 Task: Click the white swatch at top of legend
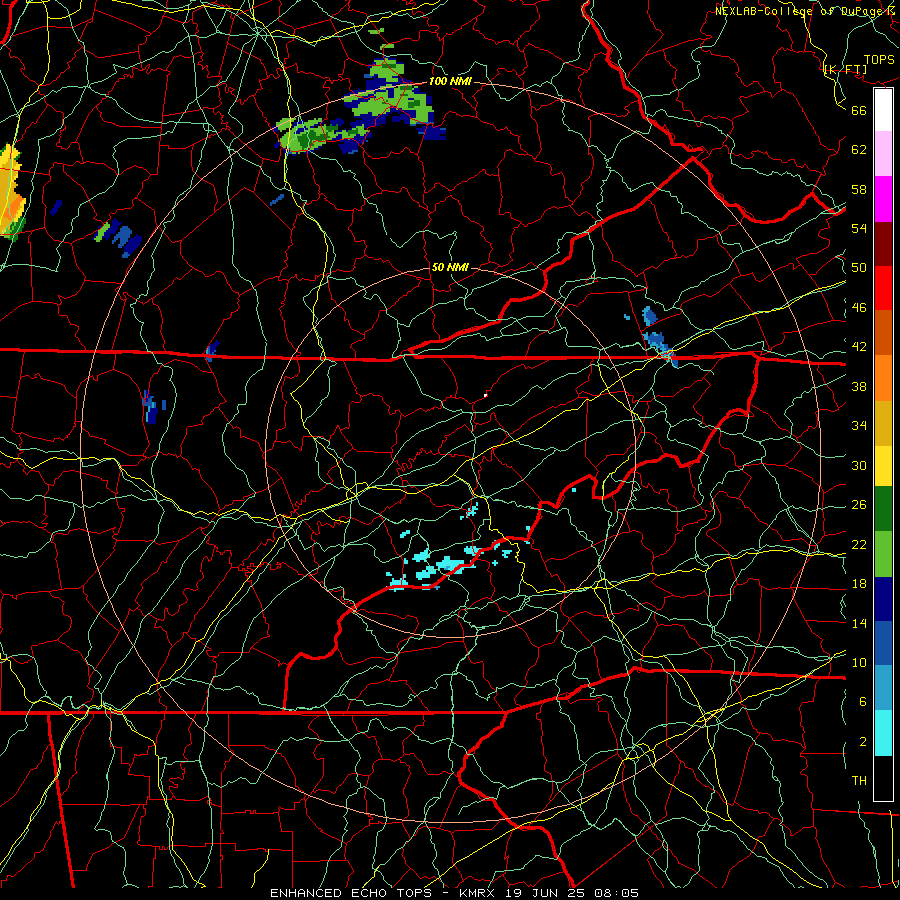(883, 110)
